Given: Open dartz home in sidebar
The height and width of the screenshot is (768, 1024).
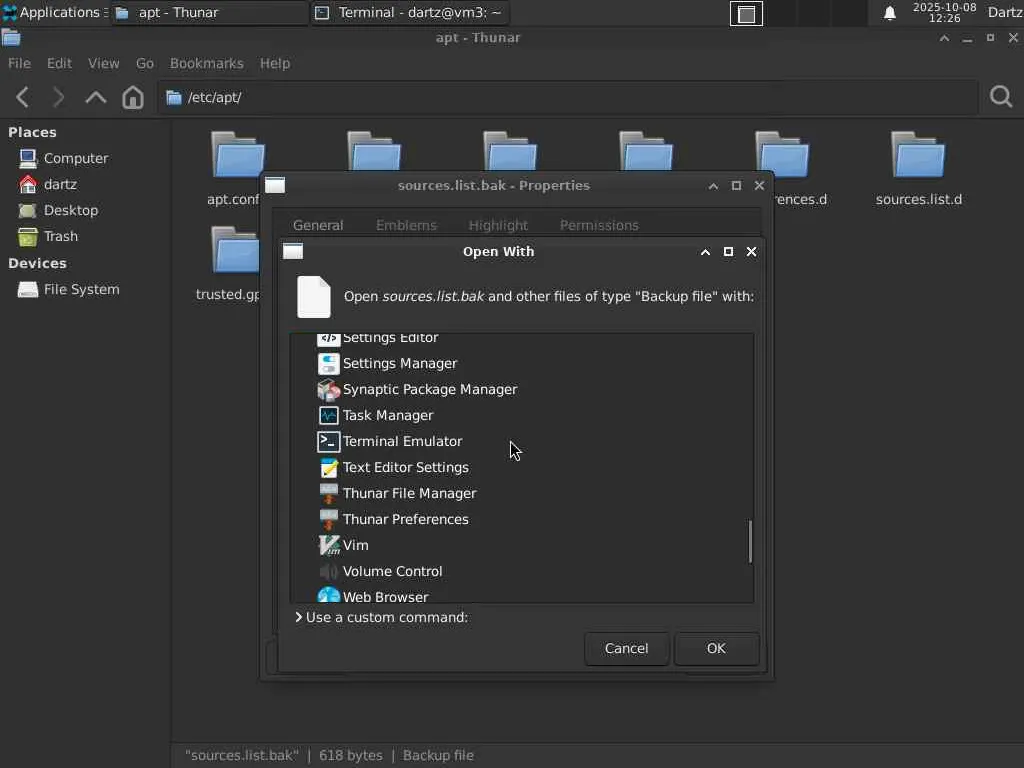Looking at the screenshot, I should (48, 185).
